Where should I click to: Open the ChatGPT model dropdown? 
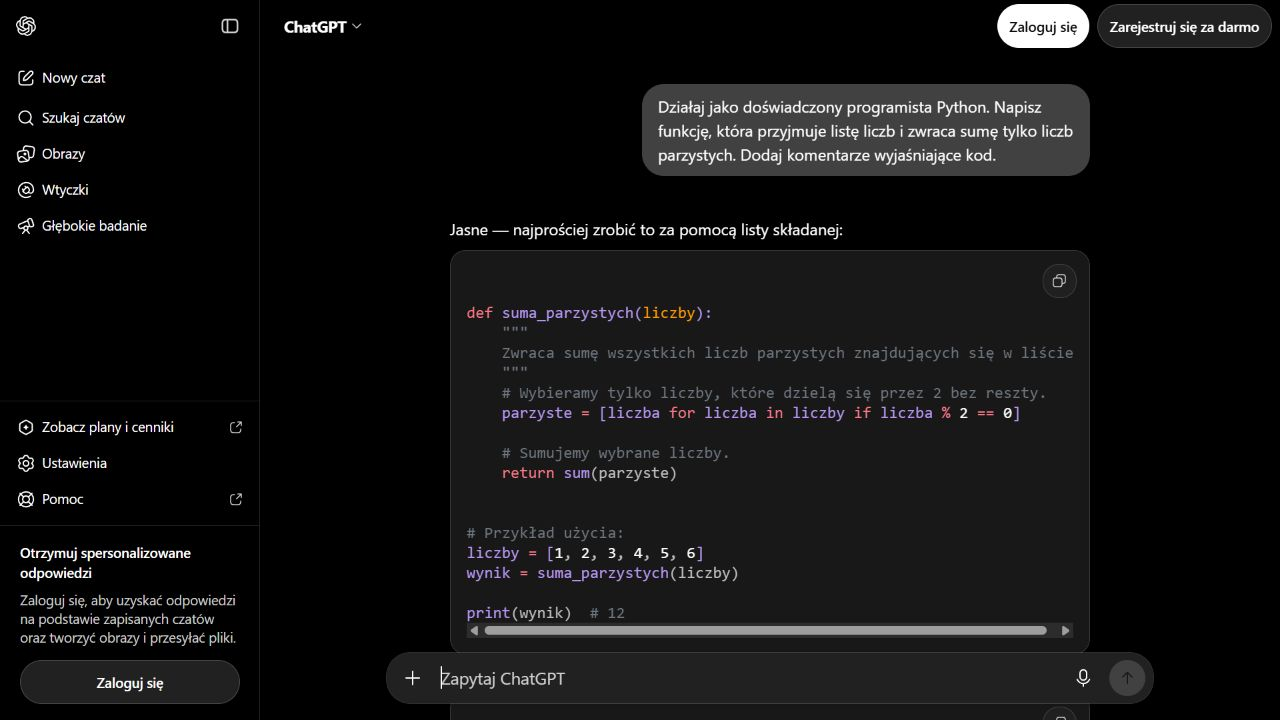tap(323, 27)
